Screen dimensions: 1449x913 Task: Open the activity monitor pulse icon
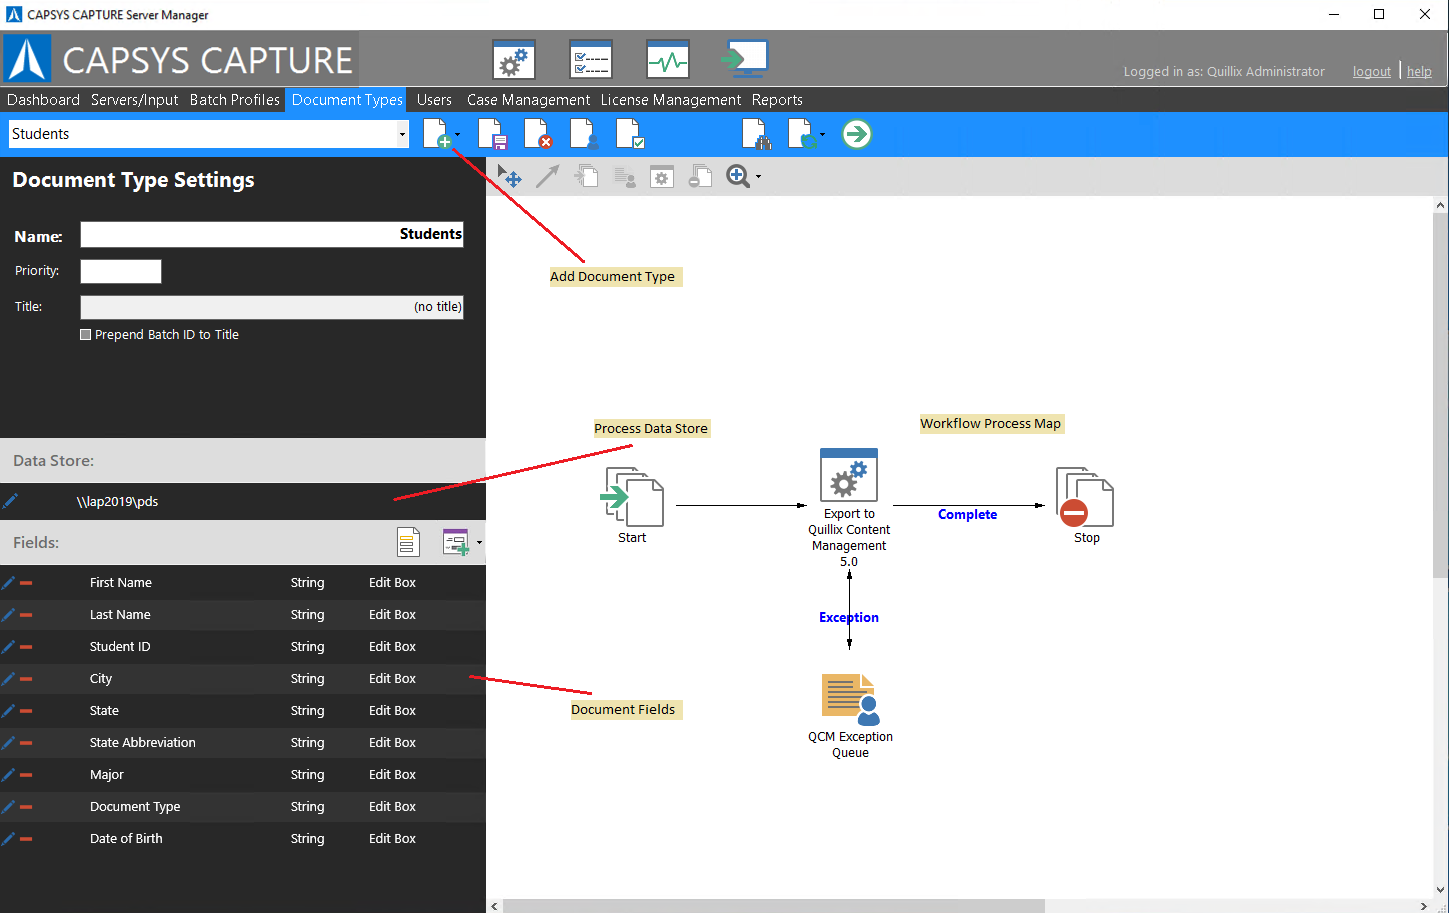click(667, 60)
